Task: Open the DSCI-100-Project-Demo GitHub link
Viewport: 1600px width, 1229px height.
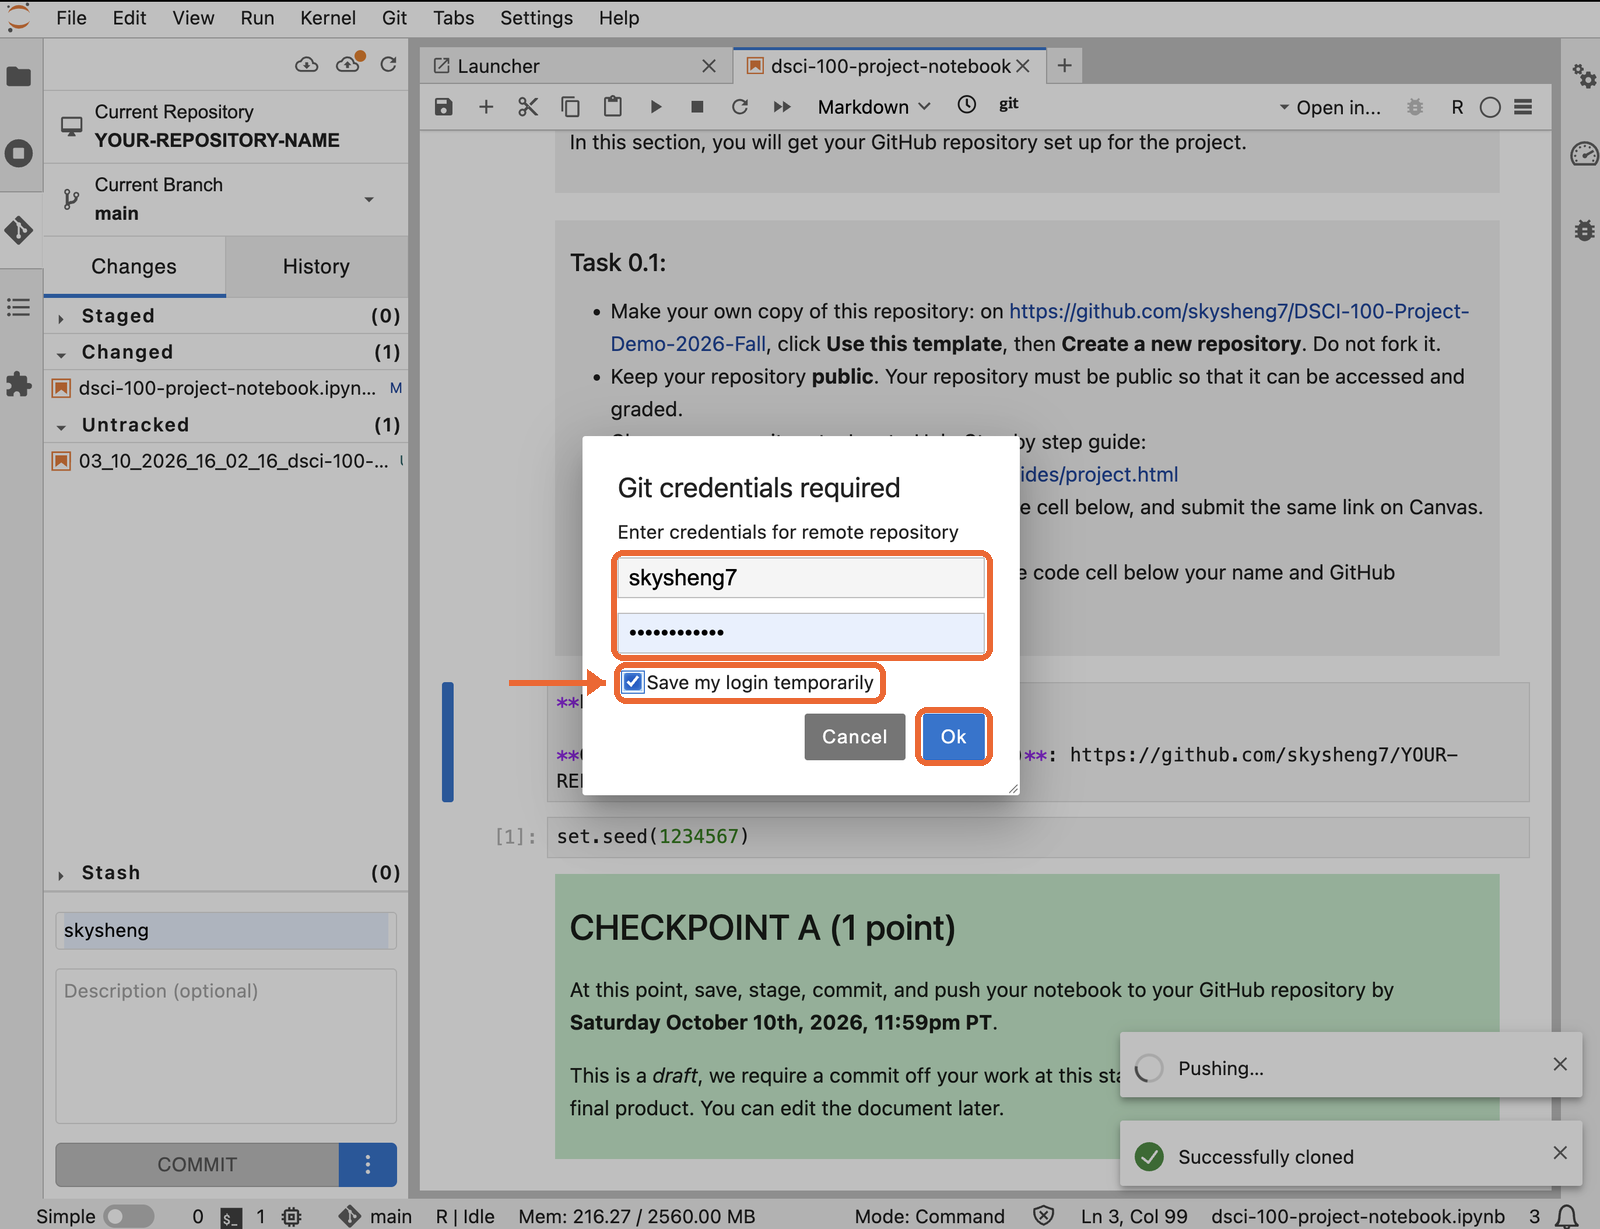Action: pos(1040,327)
